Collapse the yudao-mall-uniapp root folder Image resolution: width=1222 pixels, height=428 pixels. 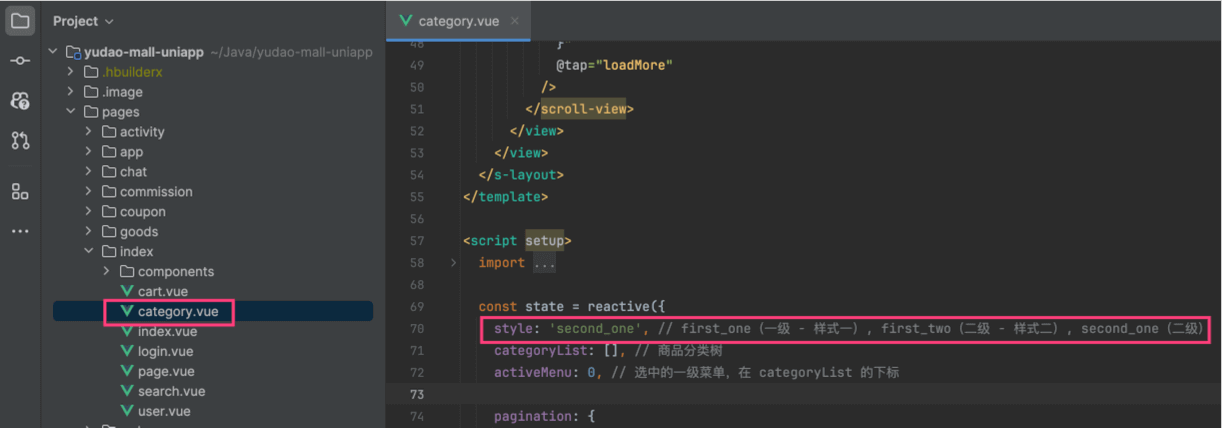pyautogui.click(x=53, y=52)
